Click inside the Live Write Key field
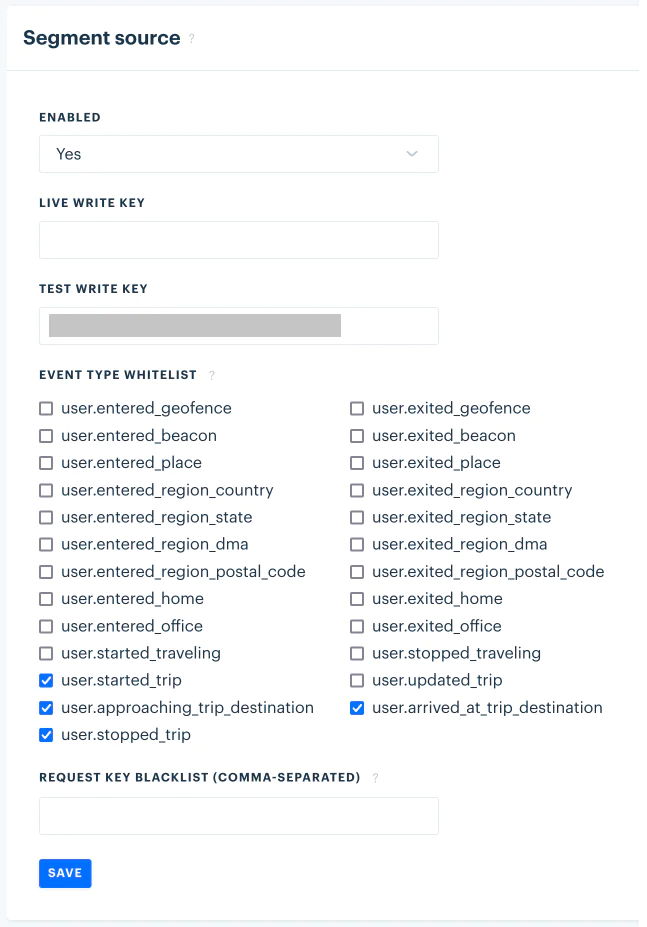The height and width of the screenshot is (927, 647). click(x=238, y=240)
